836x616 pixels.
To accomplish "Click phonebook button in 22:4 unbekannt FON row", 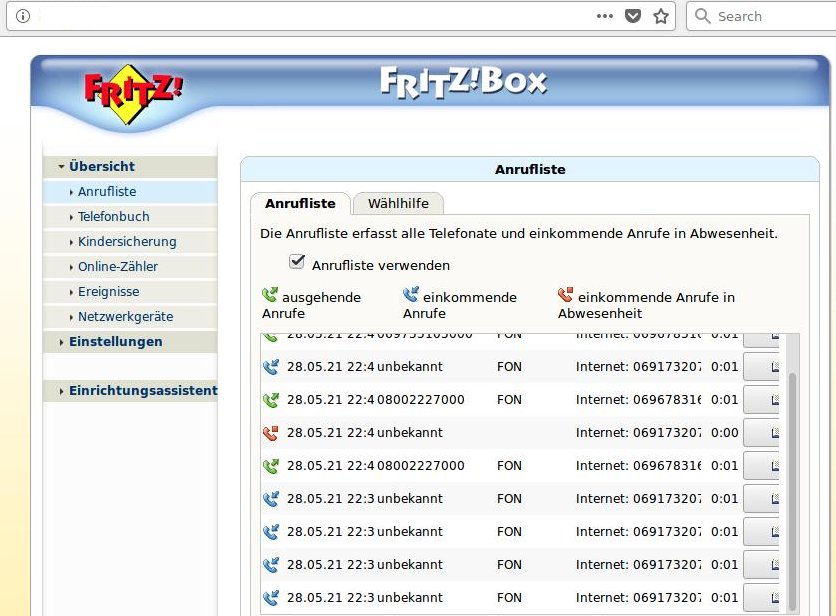I will click(761, 366).
